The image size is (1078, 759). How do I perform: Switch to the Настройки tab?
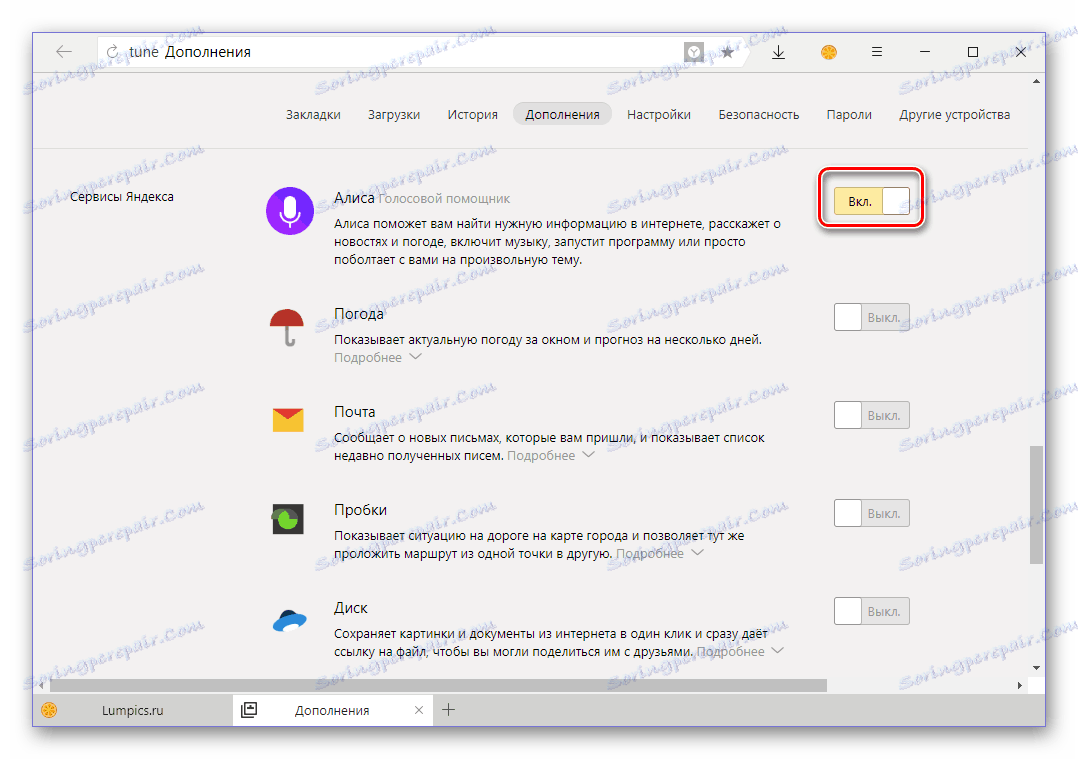tap(659, 115)
